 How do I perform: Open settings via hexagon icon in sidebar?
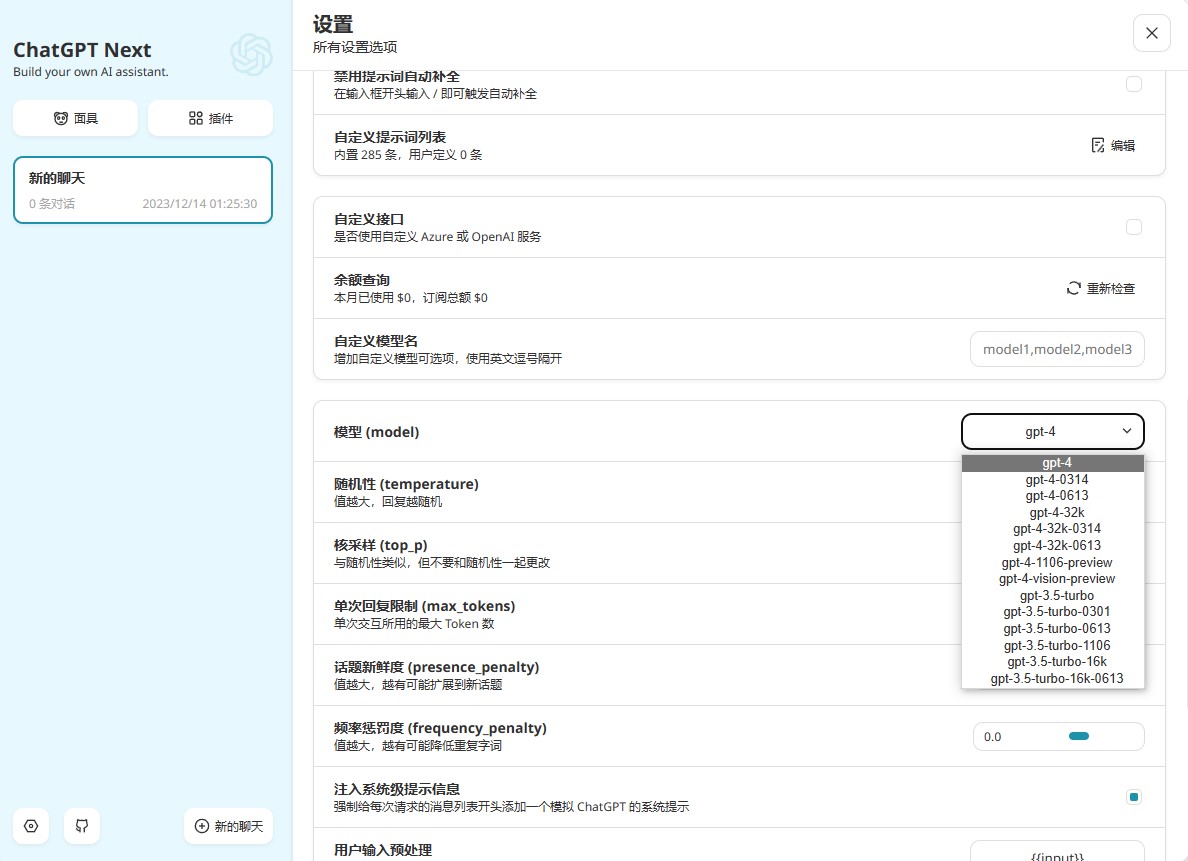(31, 826)
